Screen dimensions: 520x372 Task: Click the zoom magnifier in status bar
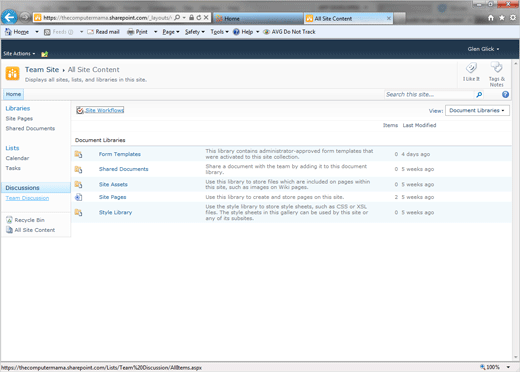pyautogui.click(x=482, y=367)
